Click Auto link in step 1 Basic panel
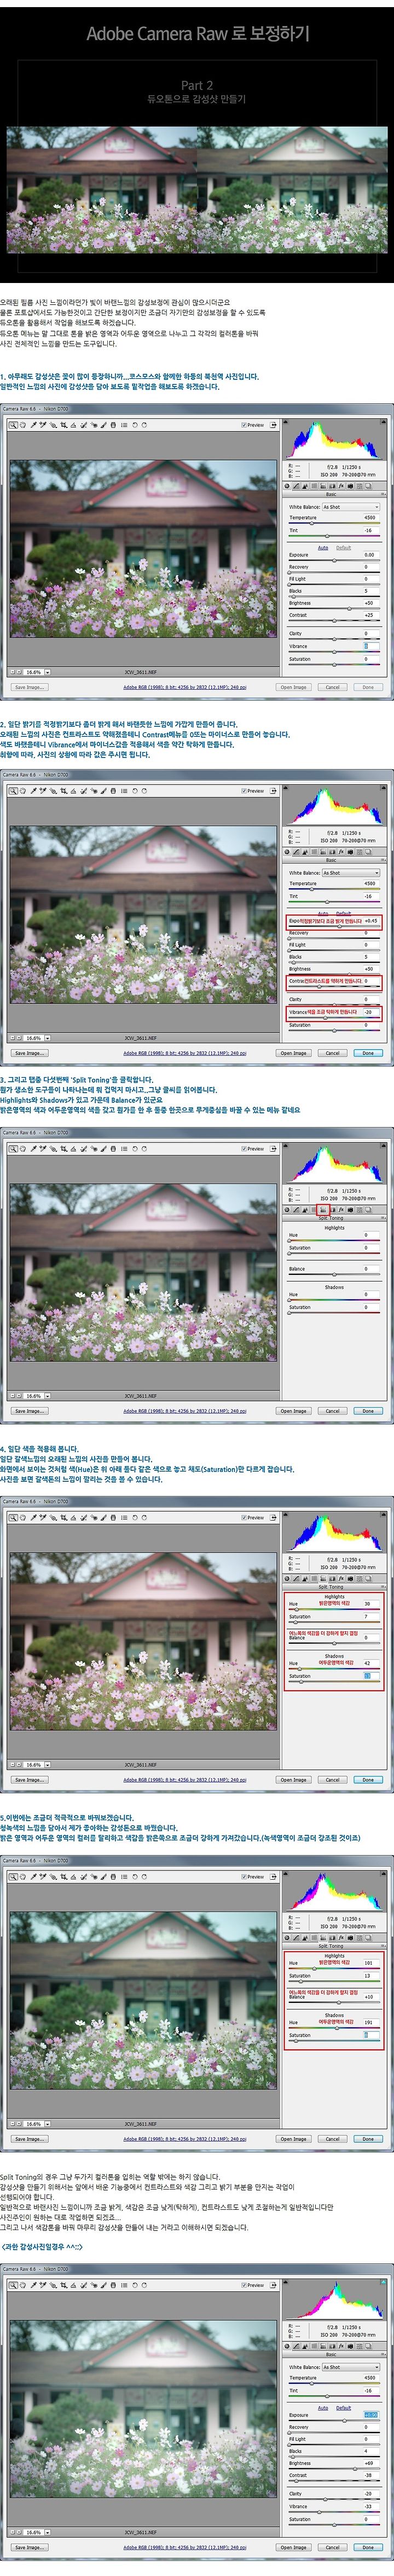 323,547
